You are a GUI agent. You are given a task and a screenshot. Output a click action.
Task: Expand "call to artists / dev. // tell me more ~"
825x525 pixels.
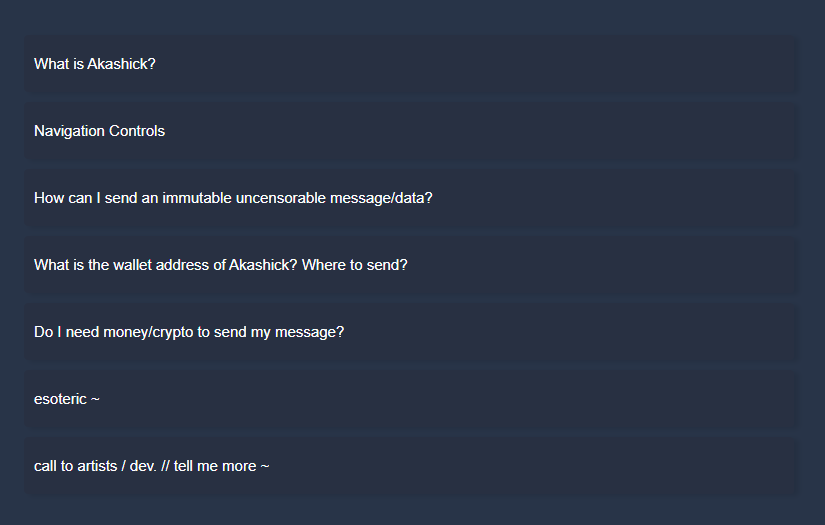click(410, 466)
